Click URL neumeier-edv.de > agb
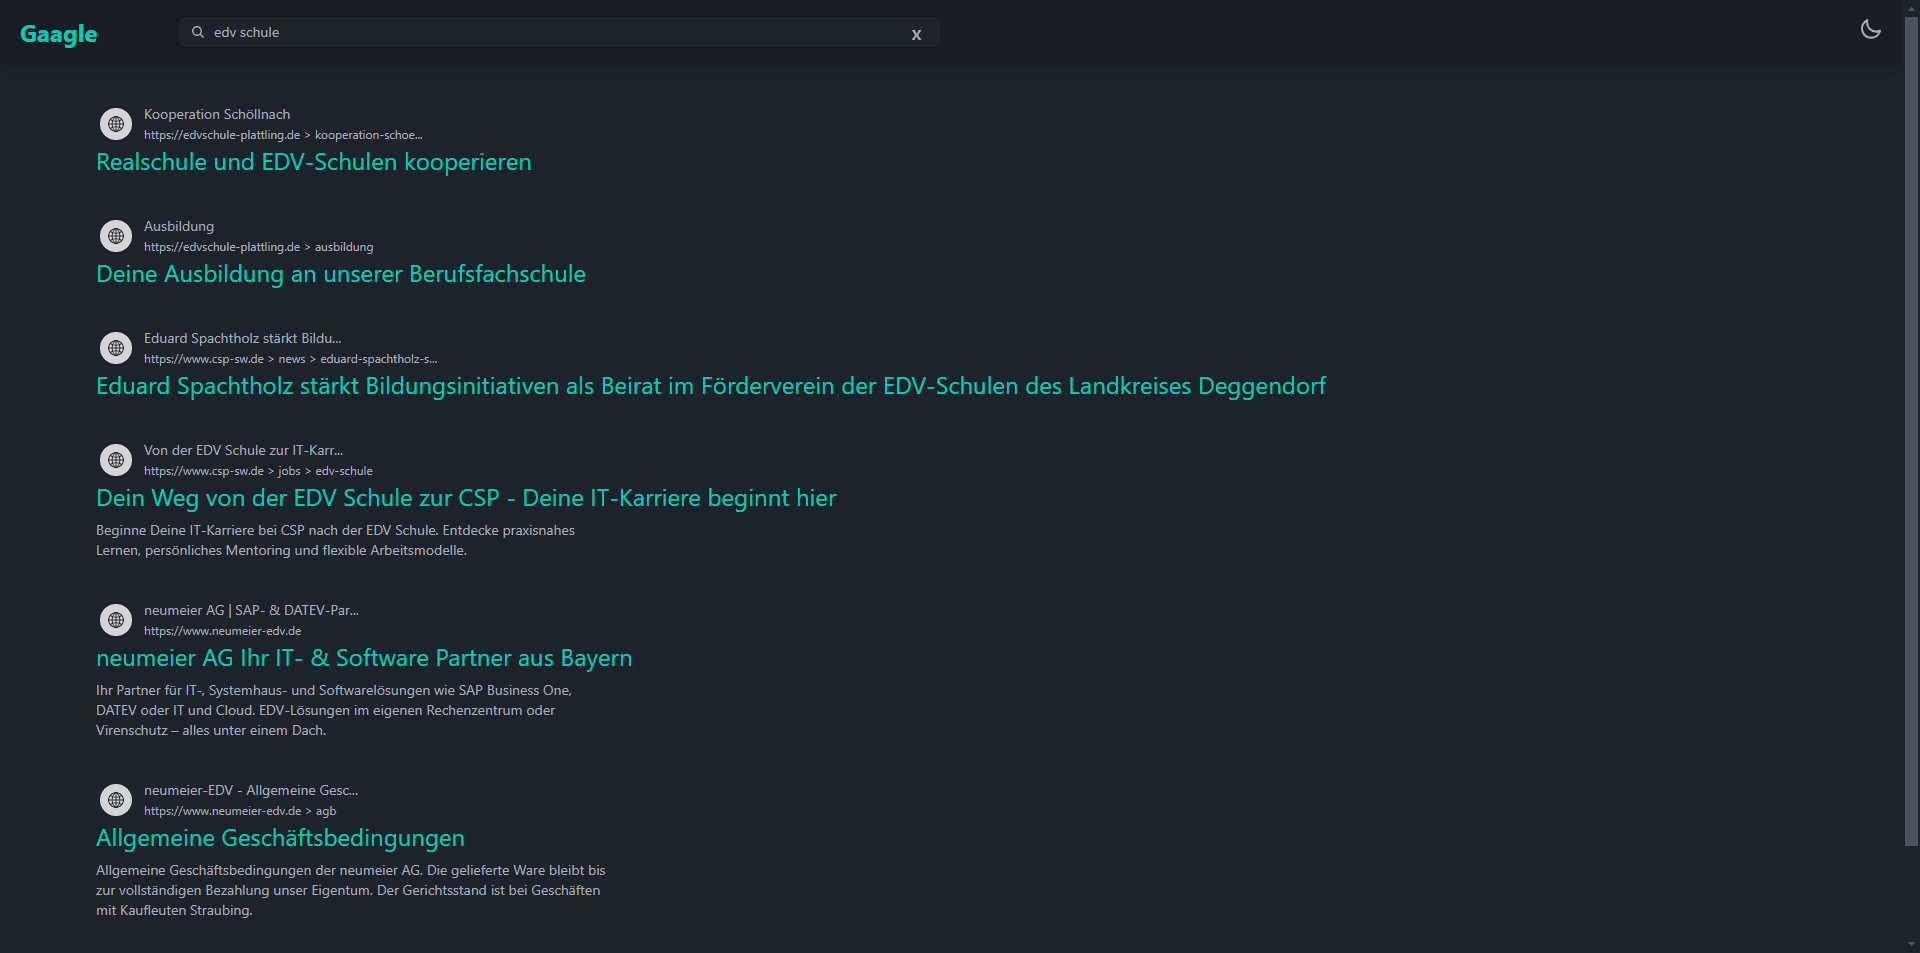 240,811
